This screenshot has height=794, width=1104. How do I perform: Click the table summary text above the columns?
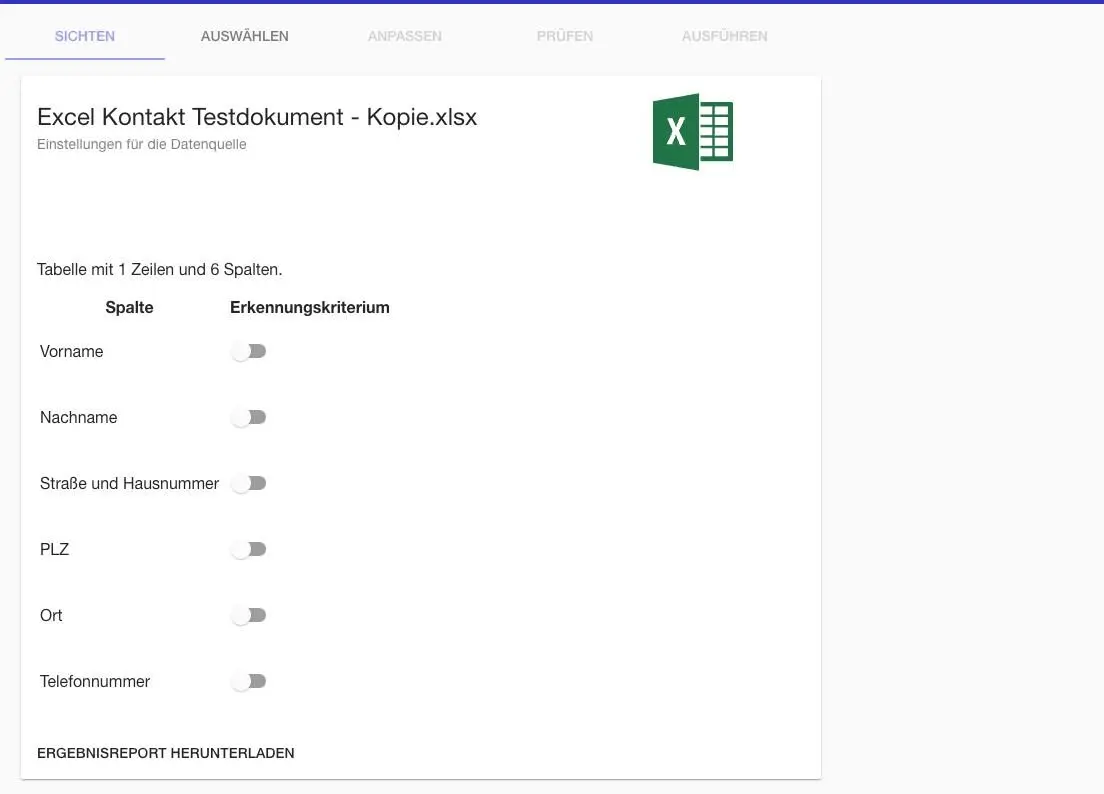point(159,269)
